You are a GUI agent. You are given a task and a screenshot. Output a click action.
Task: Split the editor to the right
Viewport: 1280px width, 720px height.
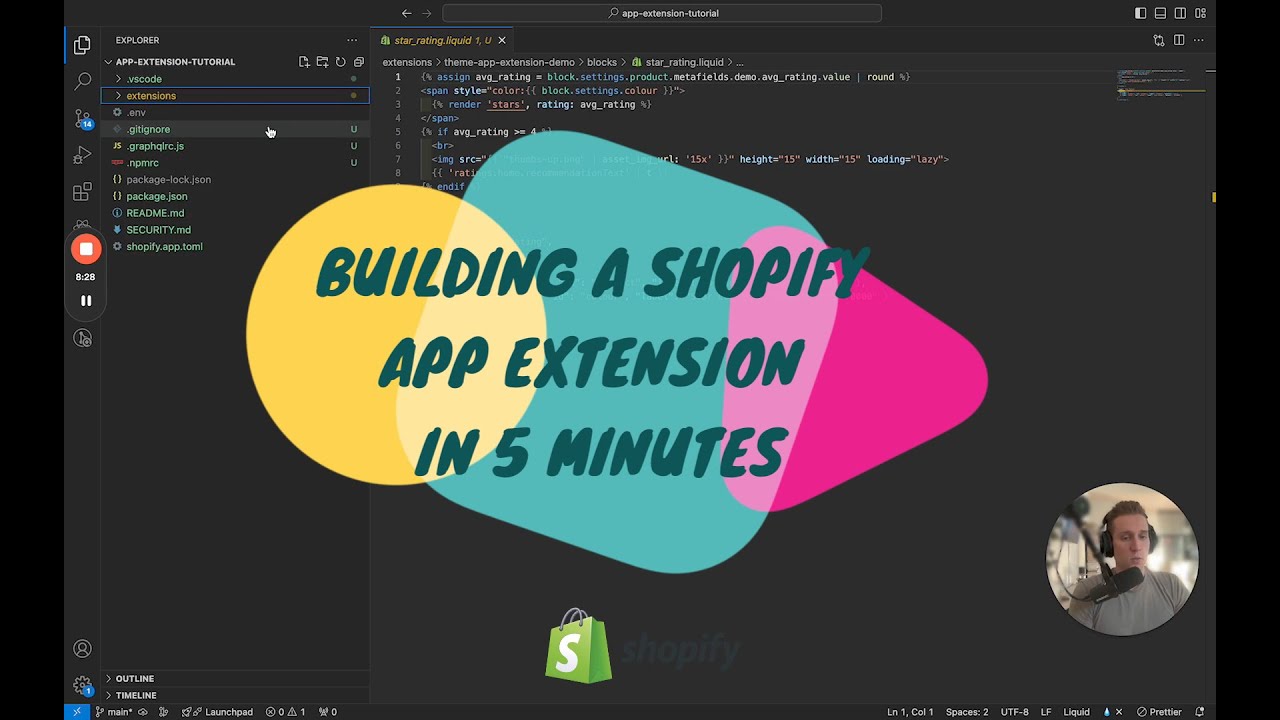pos(1179,40)
